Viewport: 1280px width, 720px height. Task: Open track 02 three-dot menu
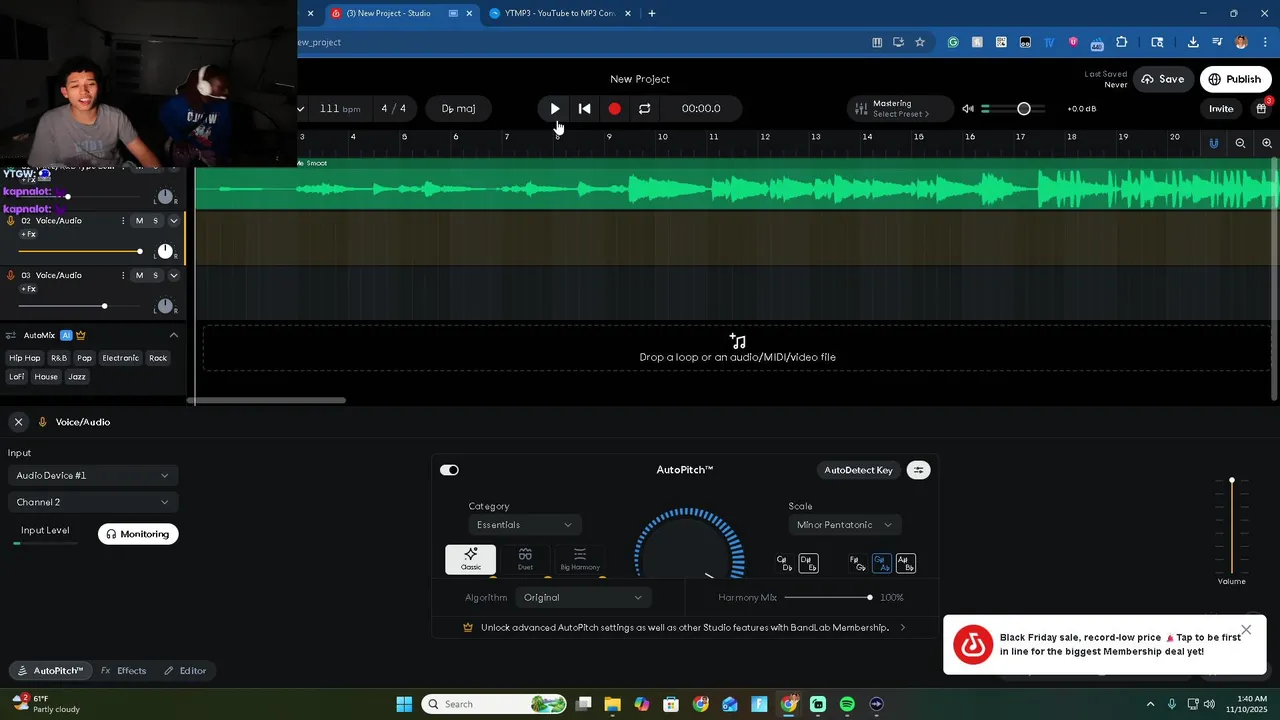[123, 221]
